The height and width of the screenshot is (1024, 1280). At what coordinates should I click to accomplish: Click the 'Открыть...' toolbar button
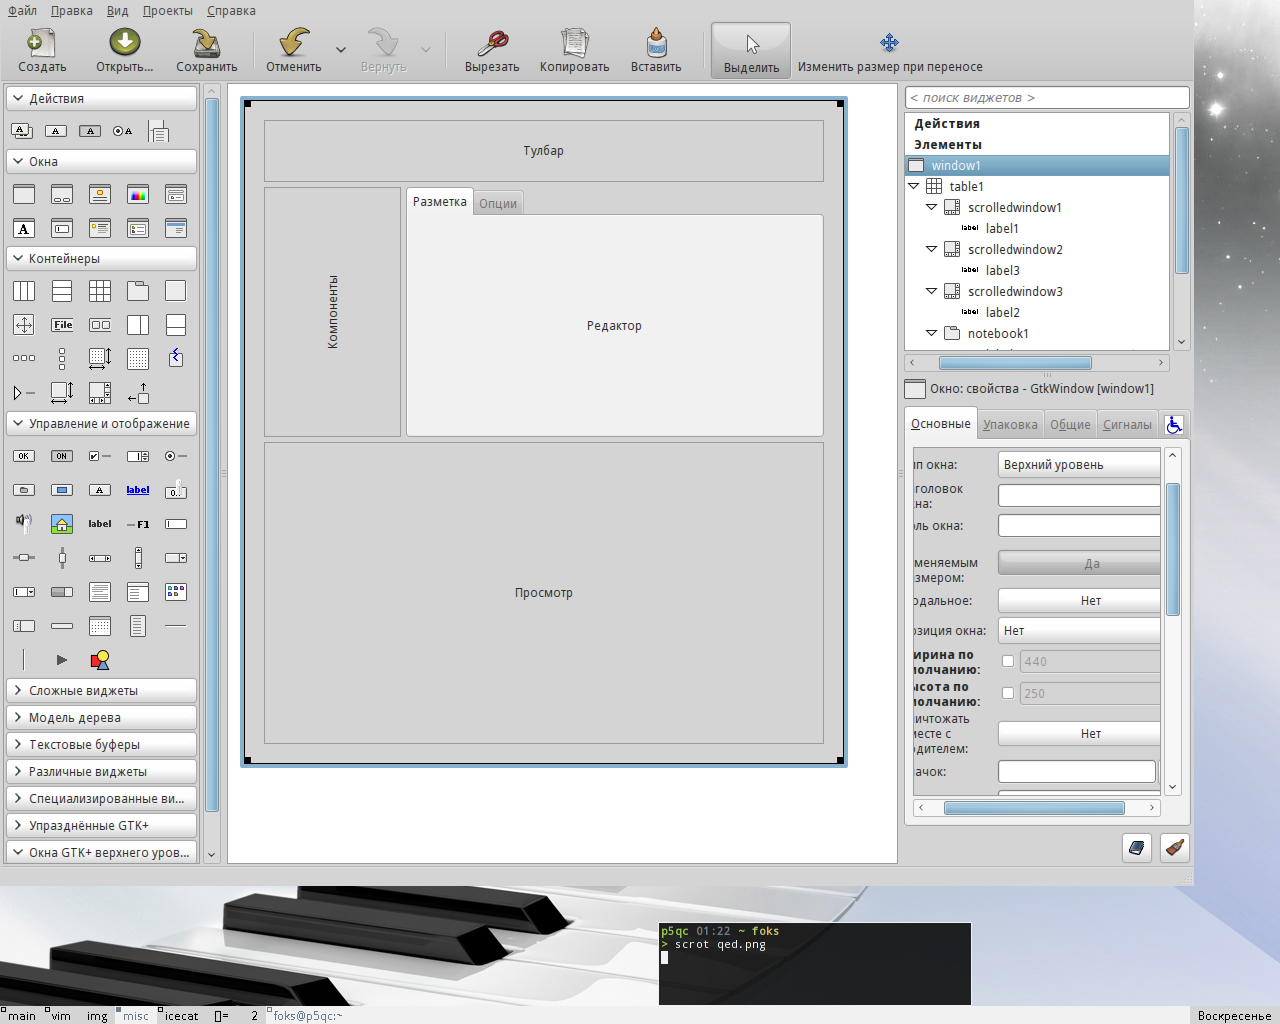125,51
